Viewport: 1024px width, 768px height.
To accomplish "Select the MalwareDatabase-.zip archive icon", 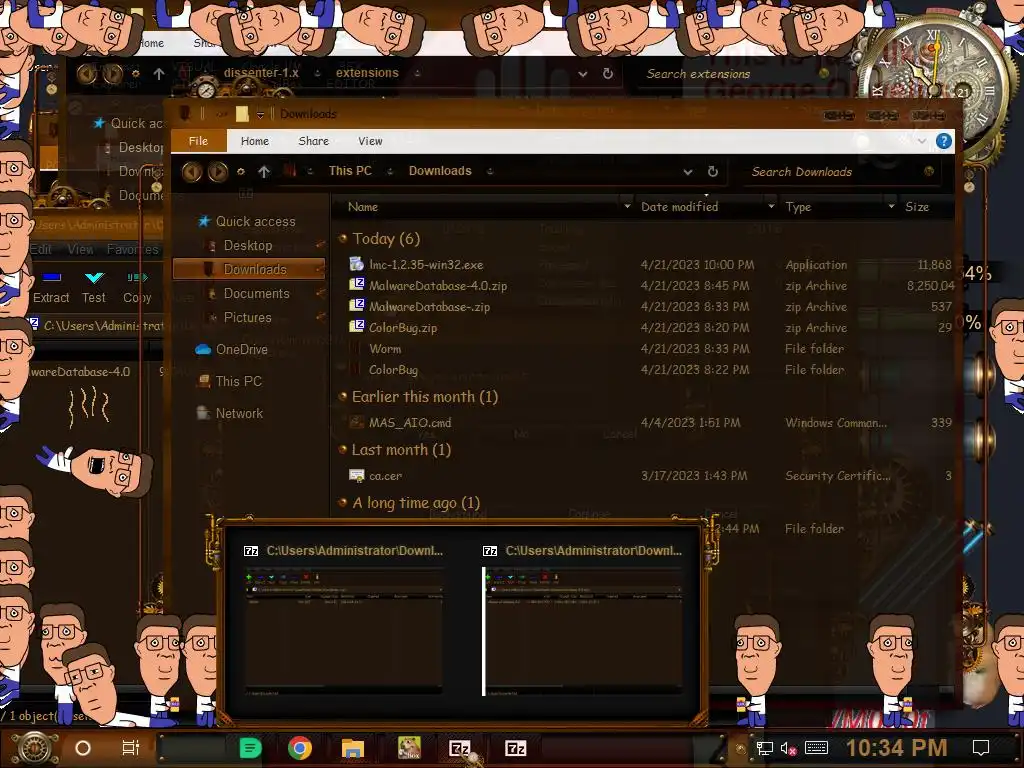I will (x=357, y=306).
